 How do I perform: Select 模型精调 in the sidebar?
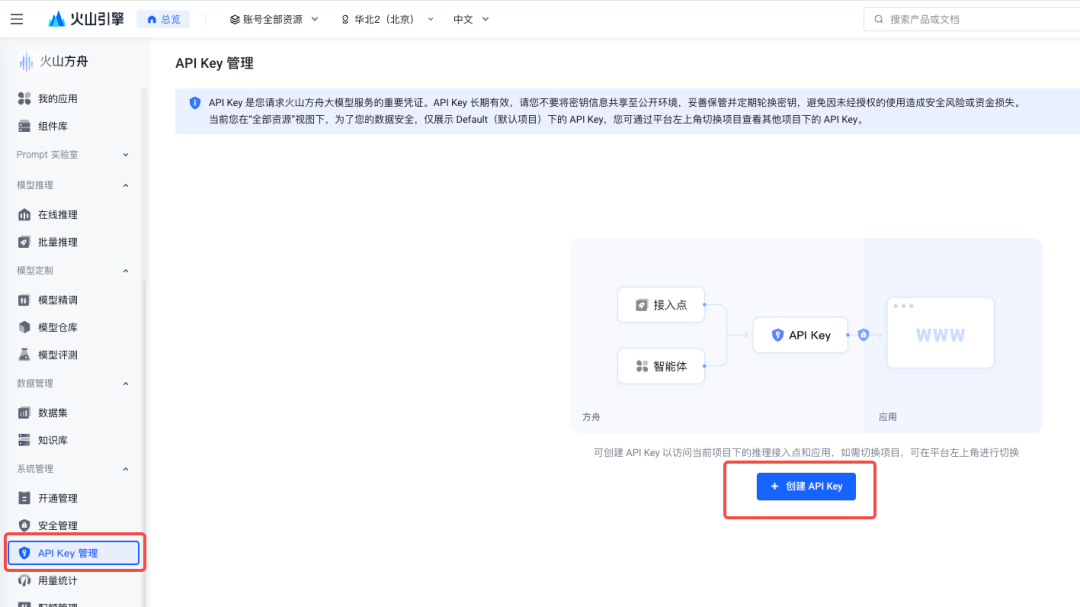click(58, 299)
